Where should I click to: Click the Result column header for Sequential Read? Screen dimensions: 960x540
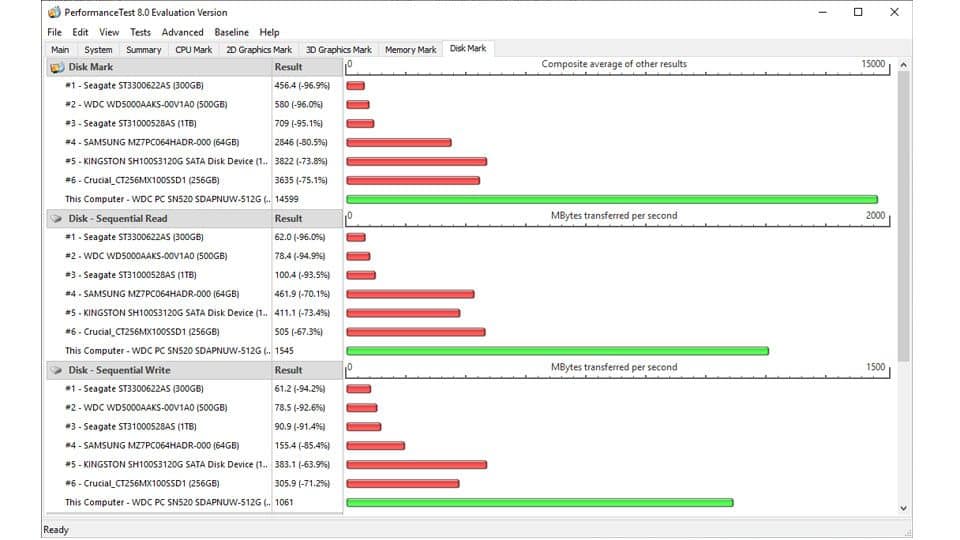288,218
